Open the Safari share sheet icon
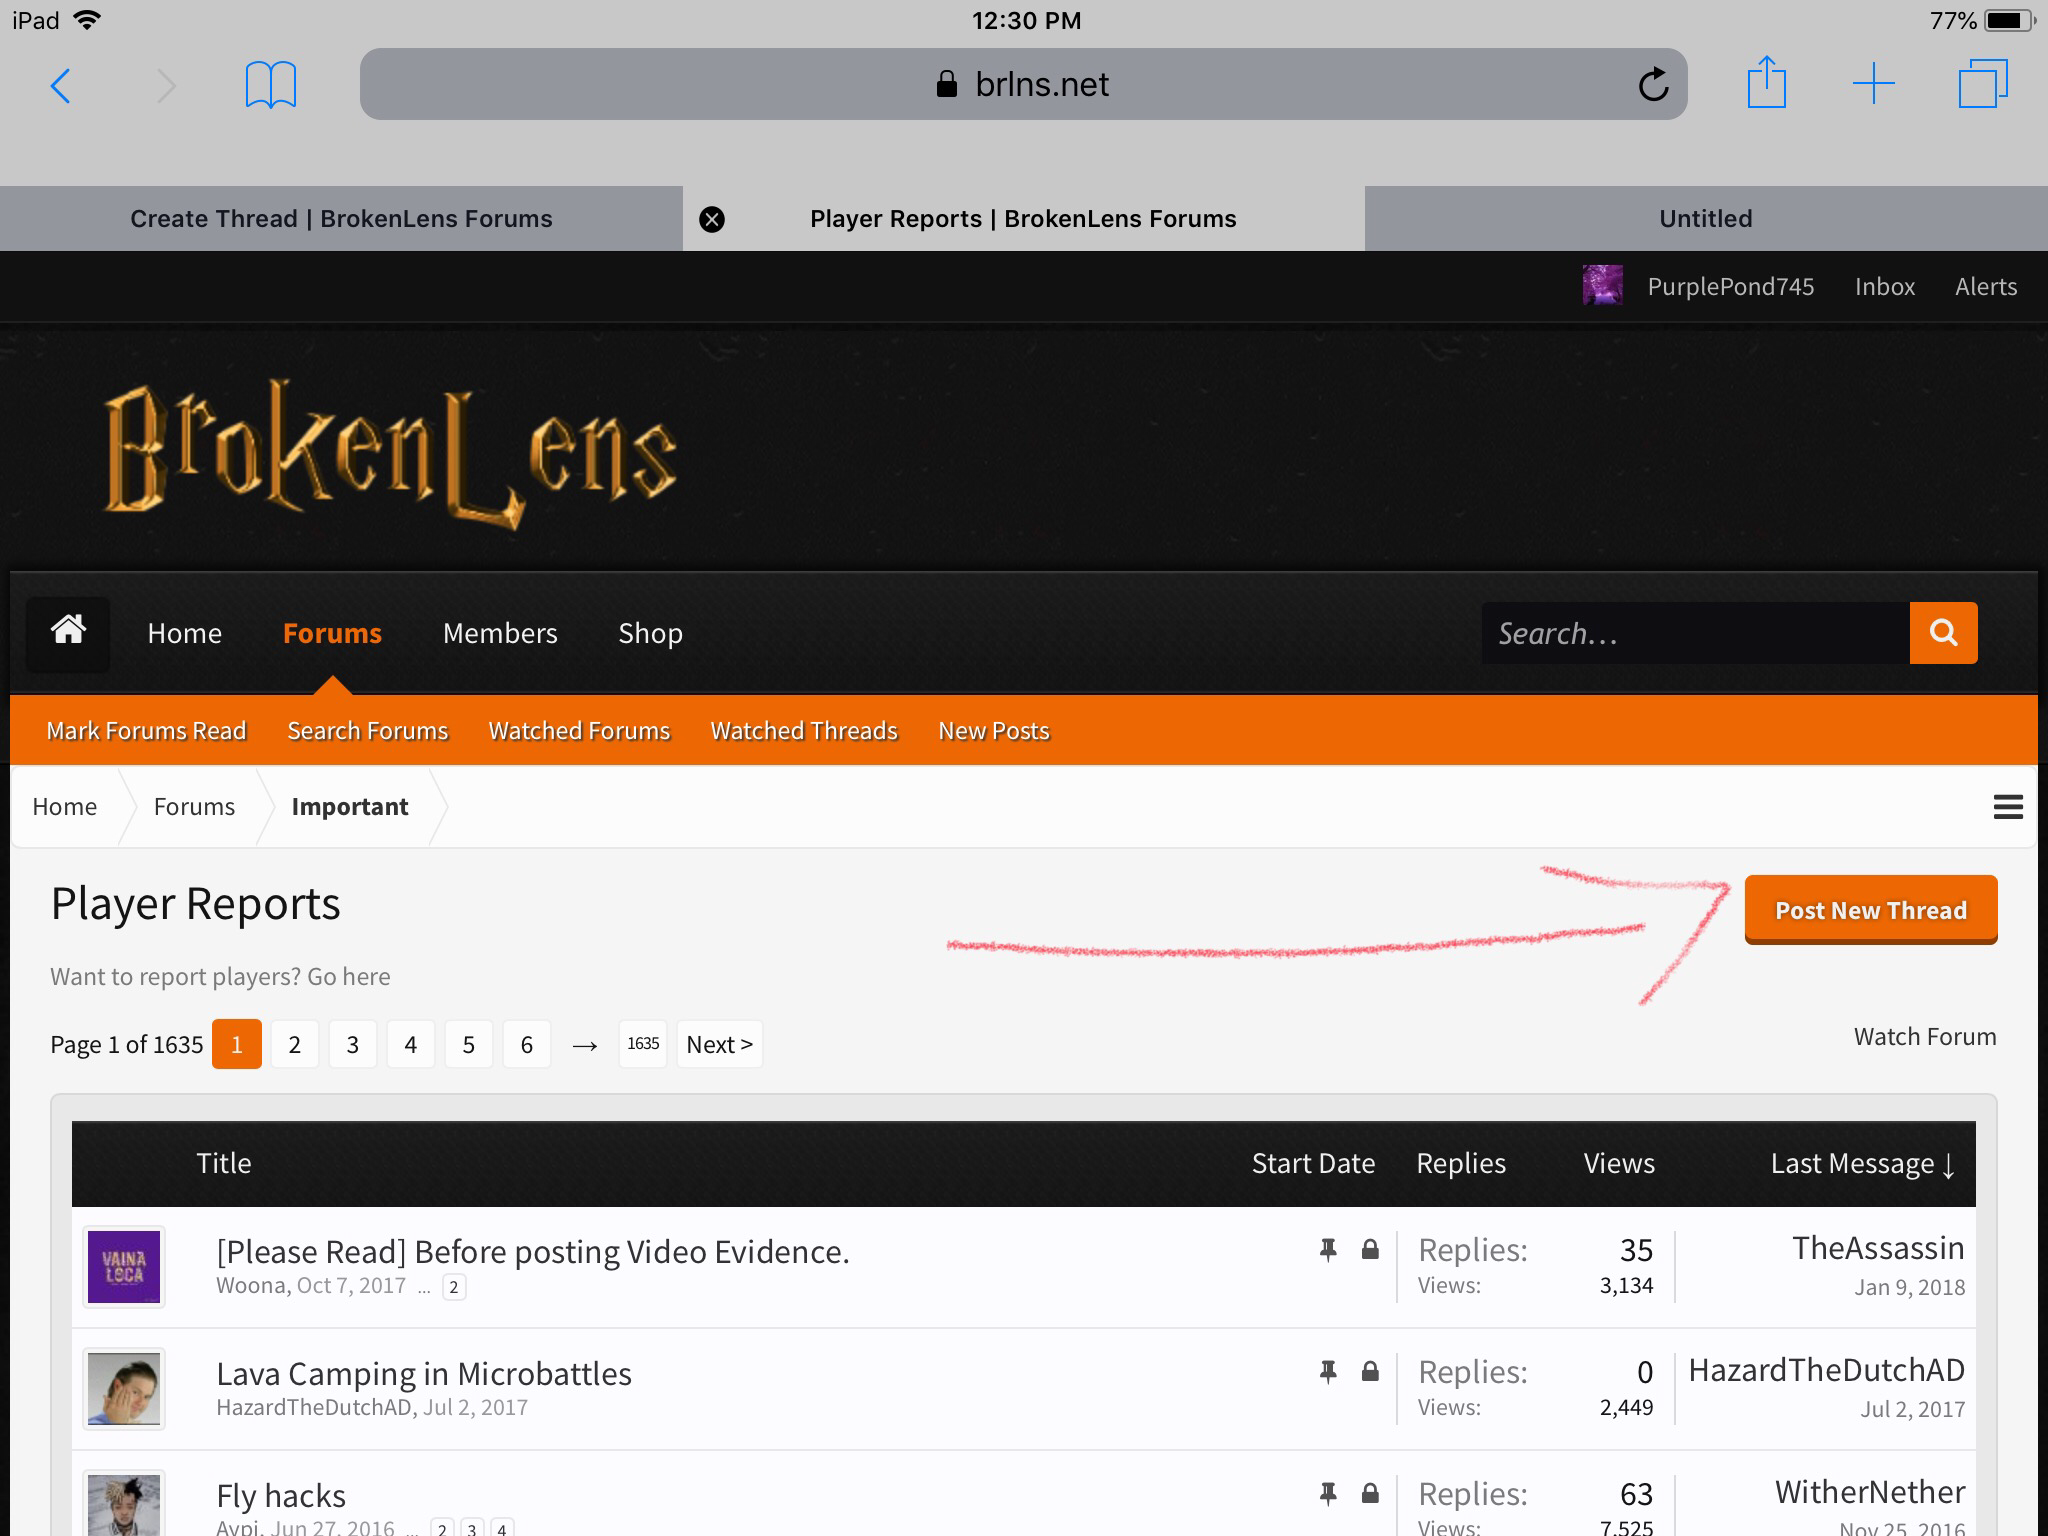 click(x=1767, y=82)
